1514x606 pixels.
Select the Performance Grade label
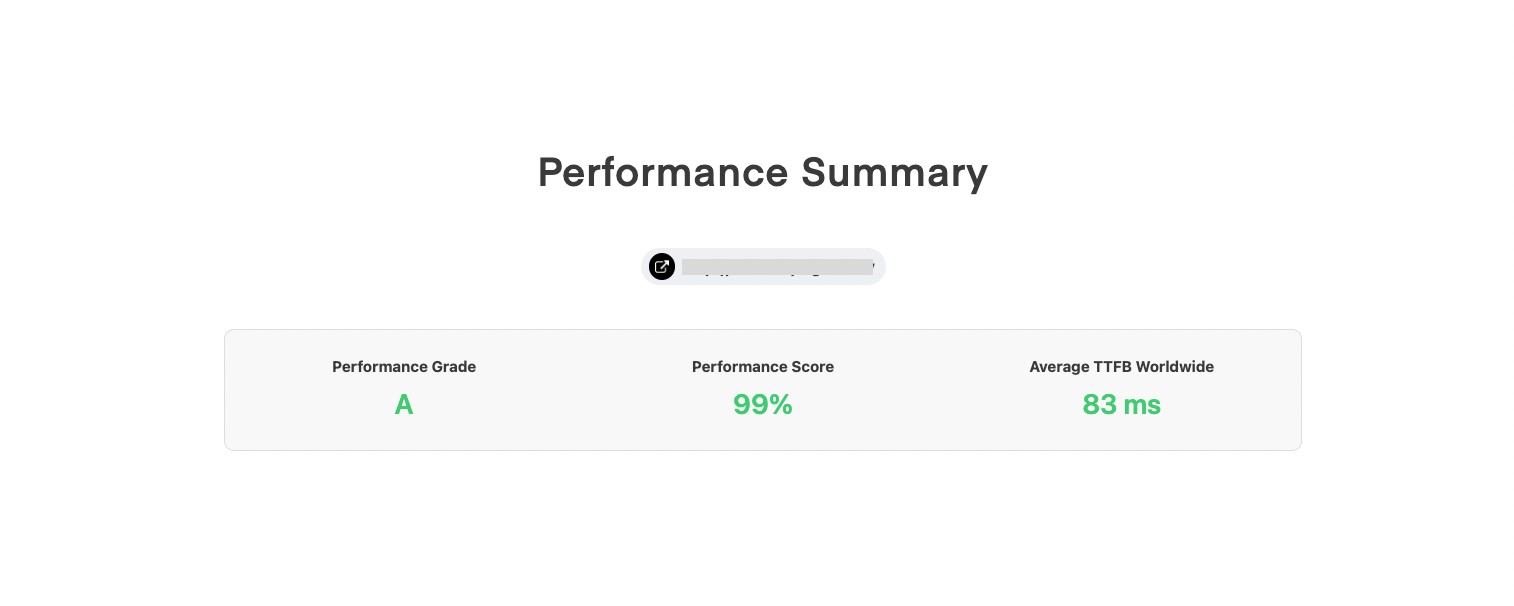404,367
